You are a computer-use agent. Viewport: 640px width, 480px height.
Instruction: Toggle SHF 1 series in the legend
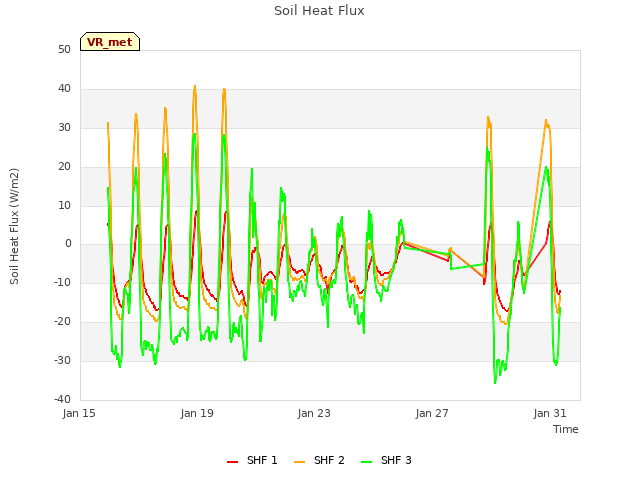tap(252, 461)
